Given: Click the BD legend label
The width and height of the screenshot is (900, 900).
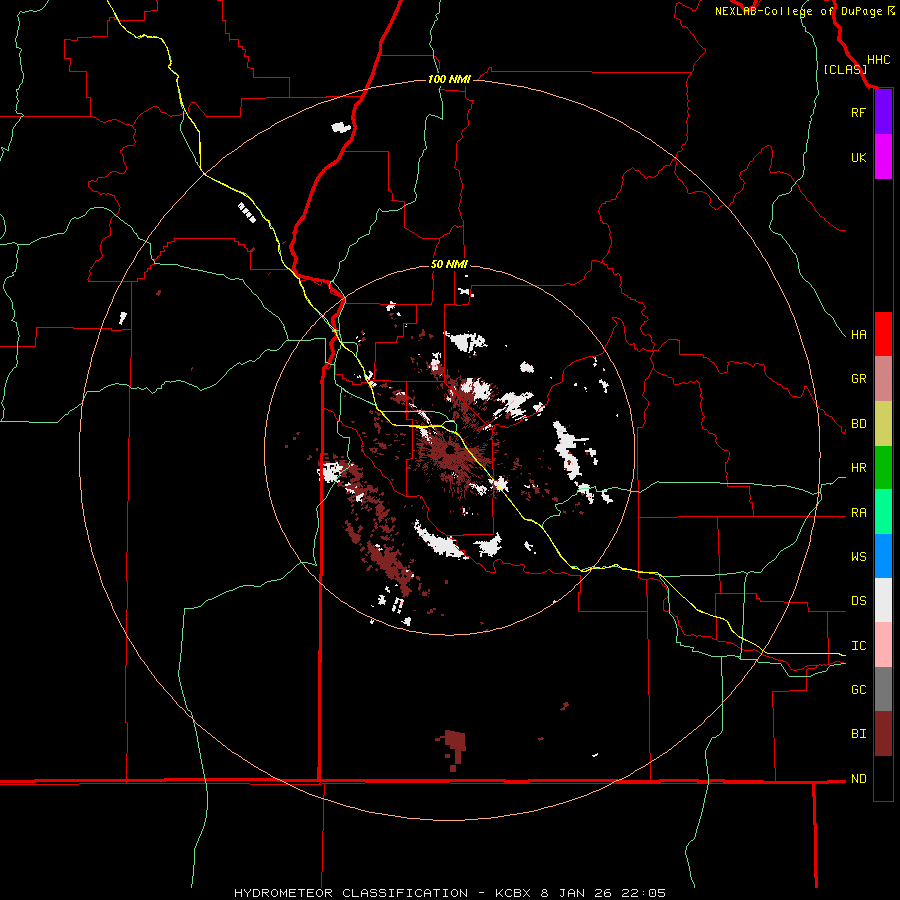Looking at the screenshot, I should (x=858, y=424).
